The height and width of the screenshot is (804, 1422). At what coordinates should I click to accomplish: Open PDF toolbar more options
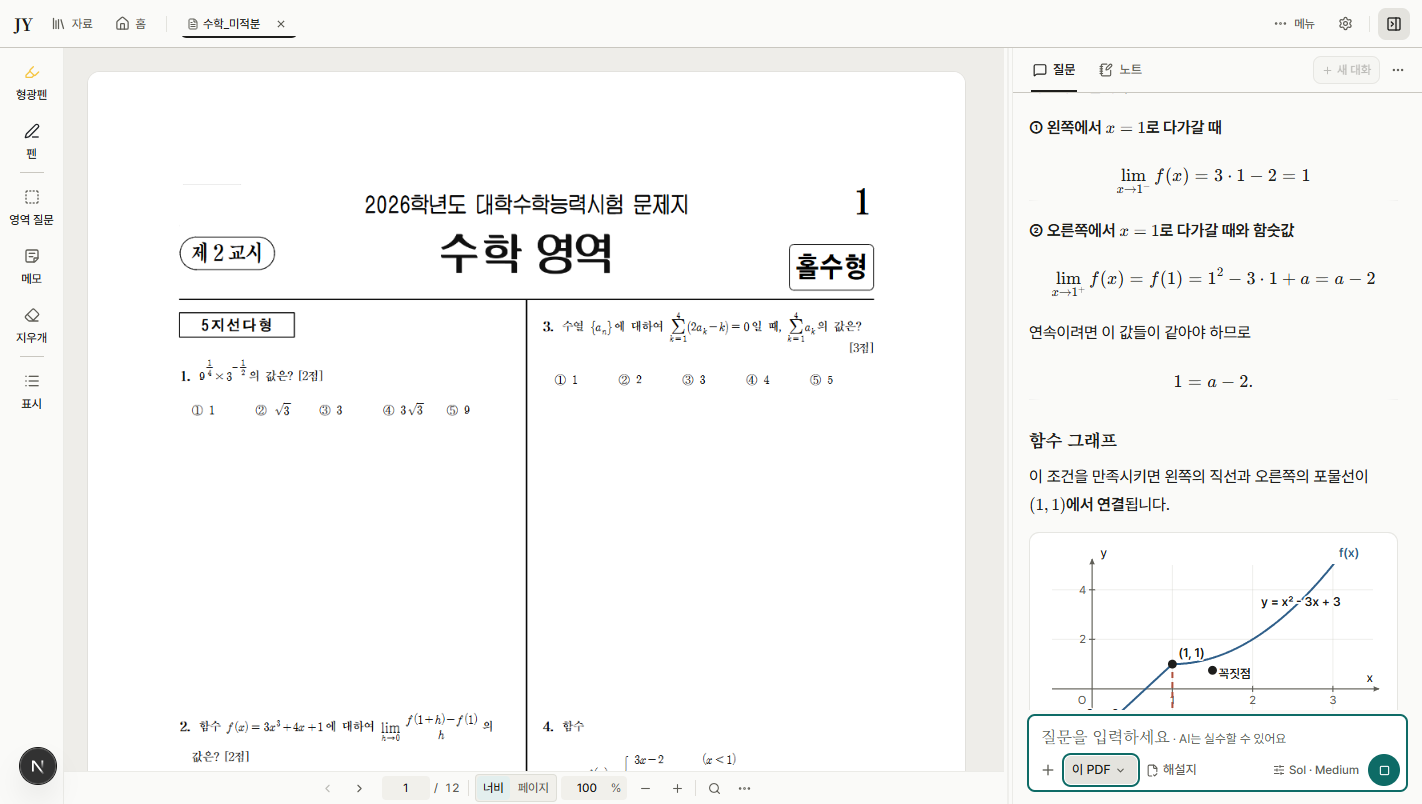(745, 788)
